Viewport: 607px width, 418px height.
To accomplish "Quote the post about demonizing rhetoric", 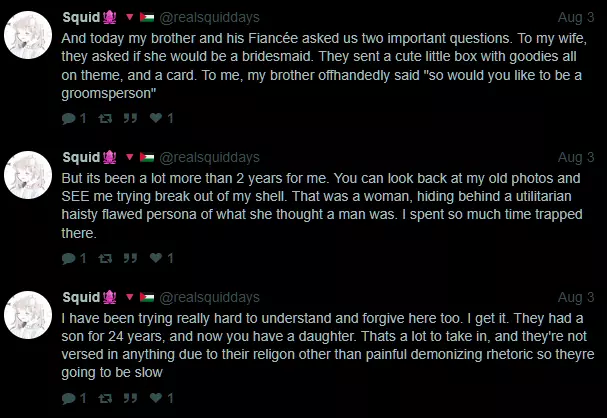I will coord(129,398).
